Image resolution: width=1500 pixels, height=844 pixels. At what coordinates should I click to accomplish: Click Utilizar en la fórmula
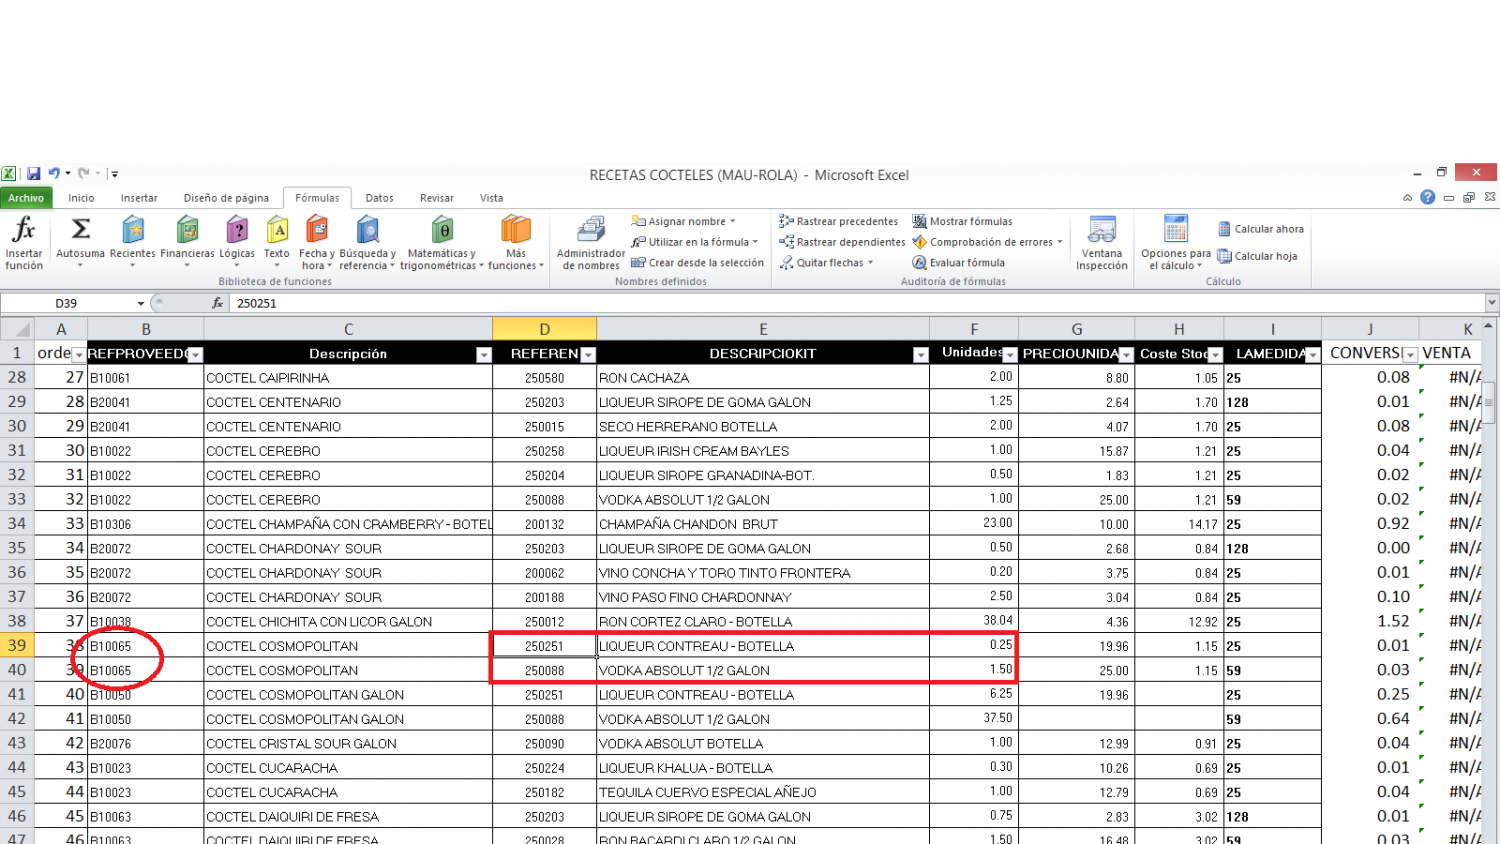694,242
